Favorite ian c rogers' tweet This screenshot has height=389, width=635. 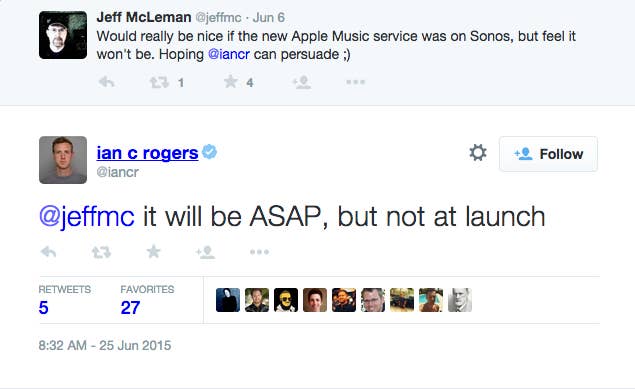(153, 252)
